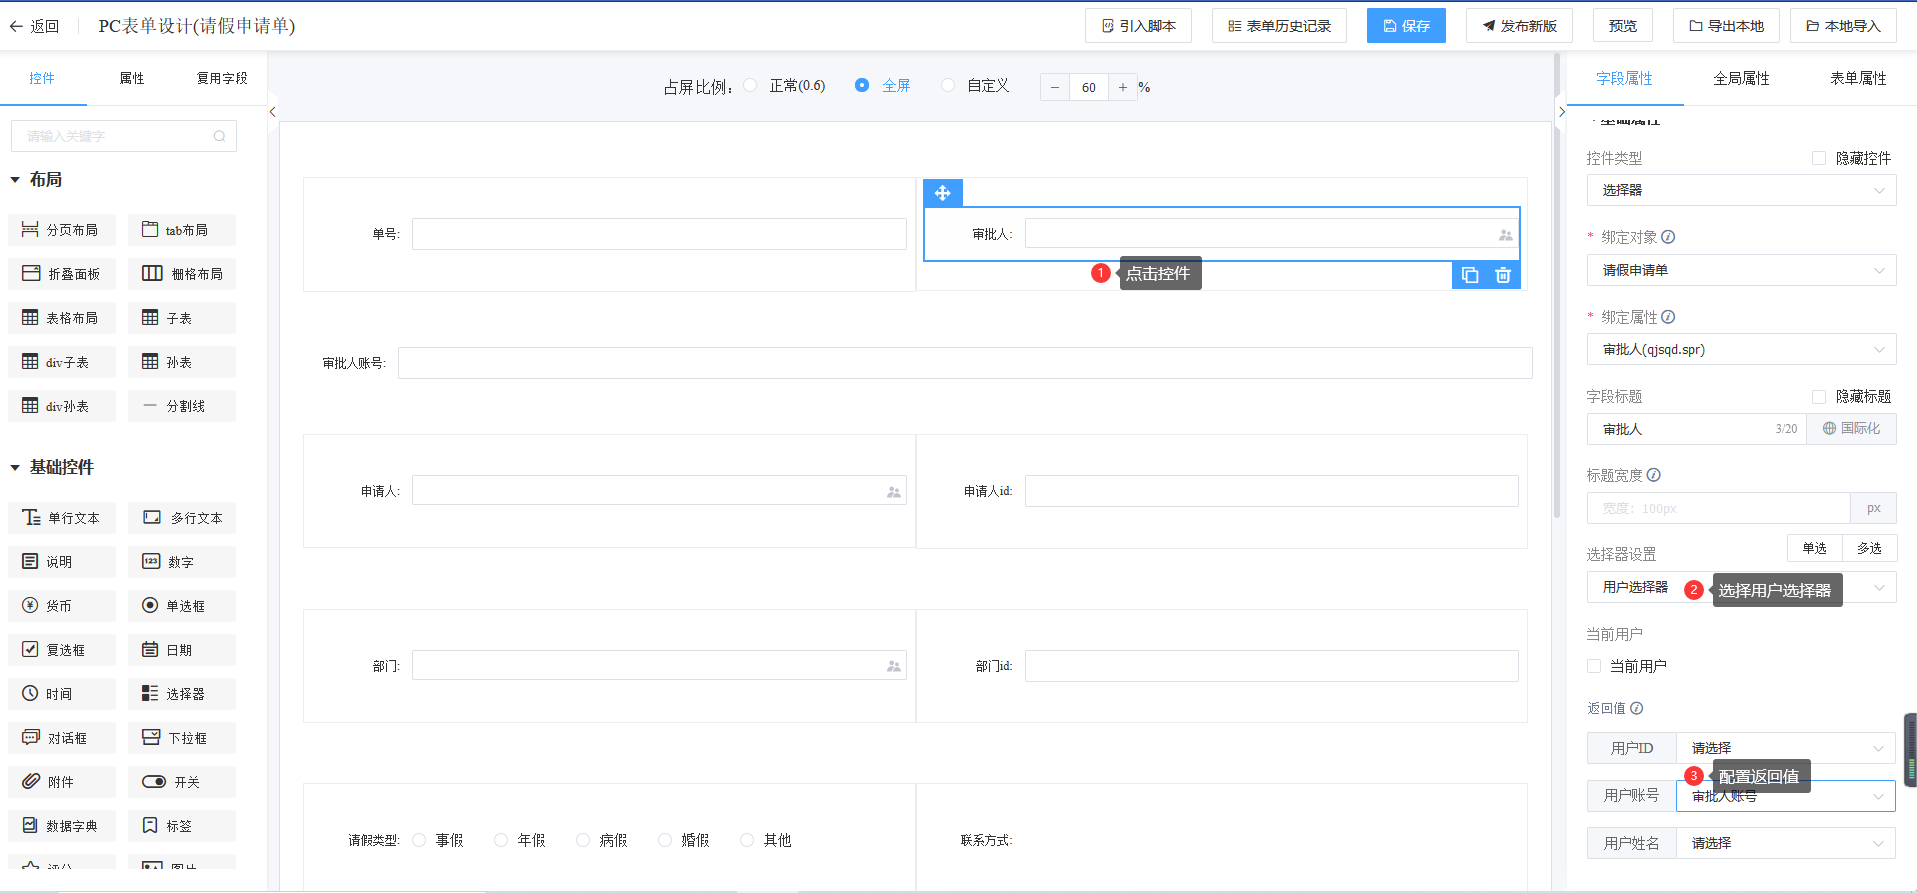
Task: Click the 审批人账号 input field
Action: (964, 363)
